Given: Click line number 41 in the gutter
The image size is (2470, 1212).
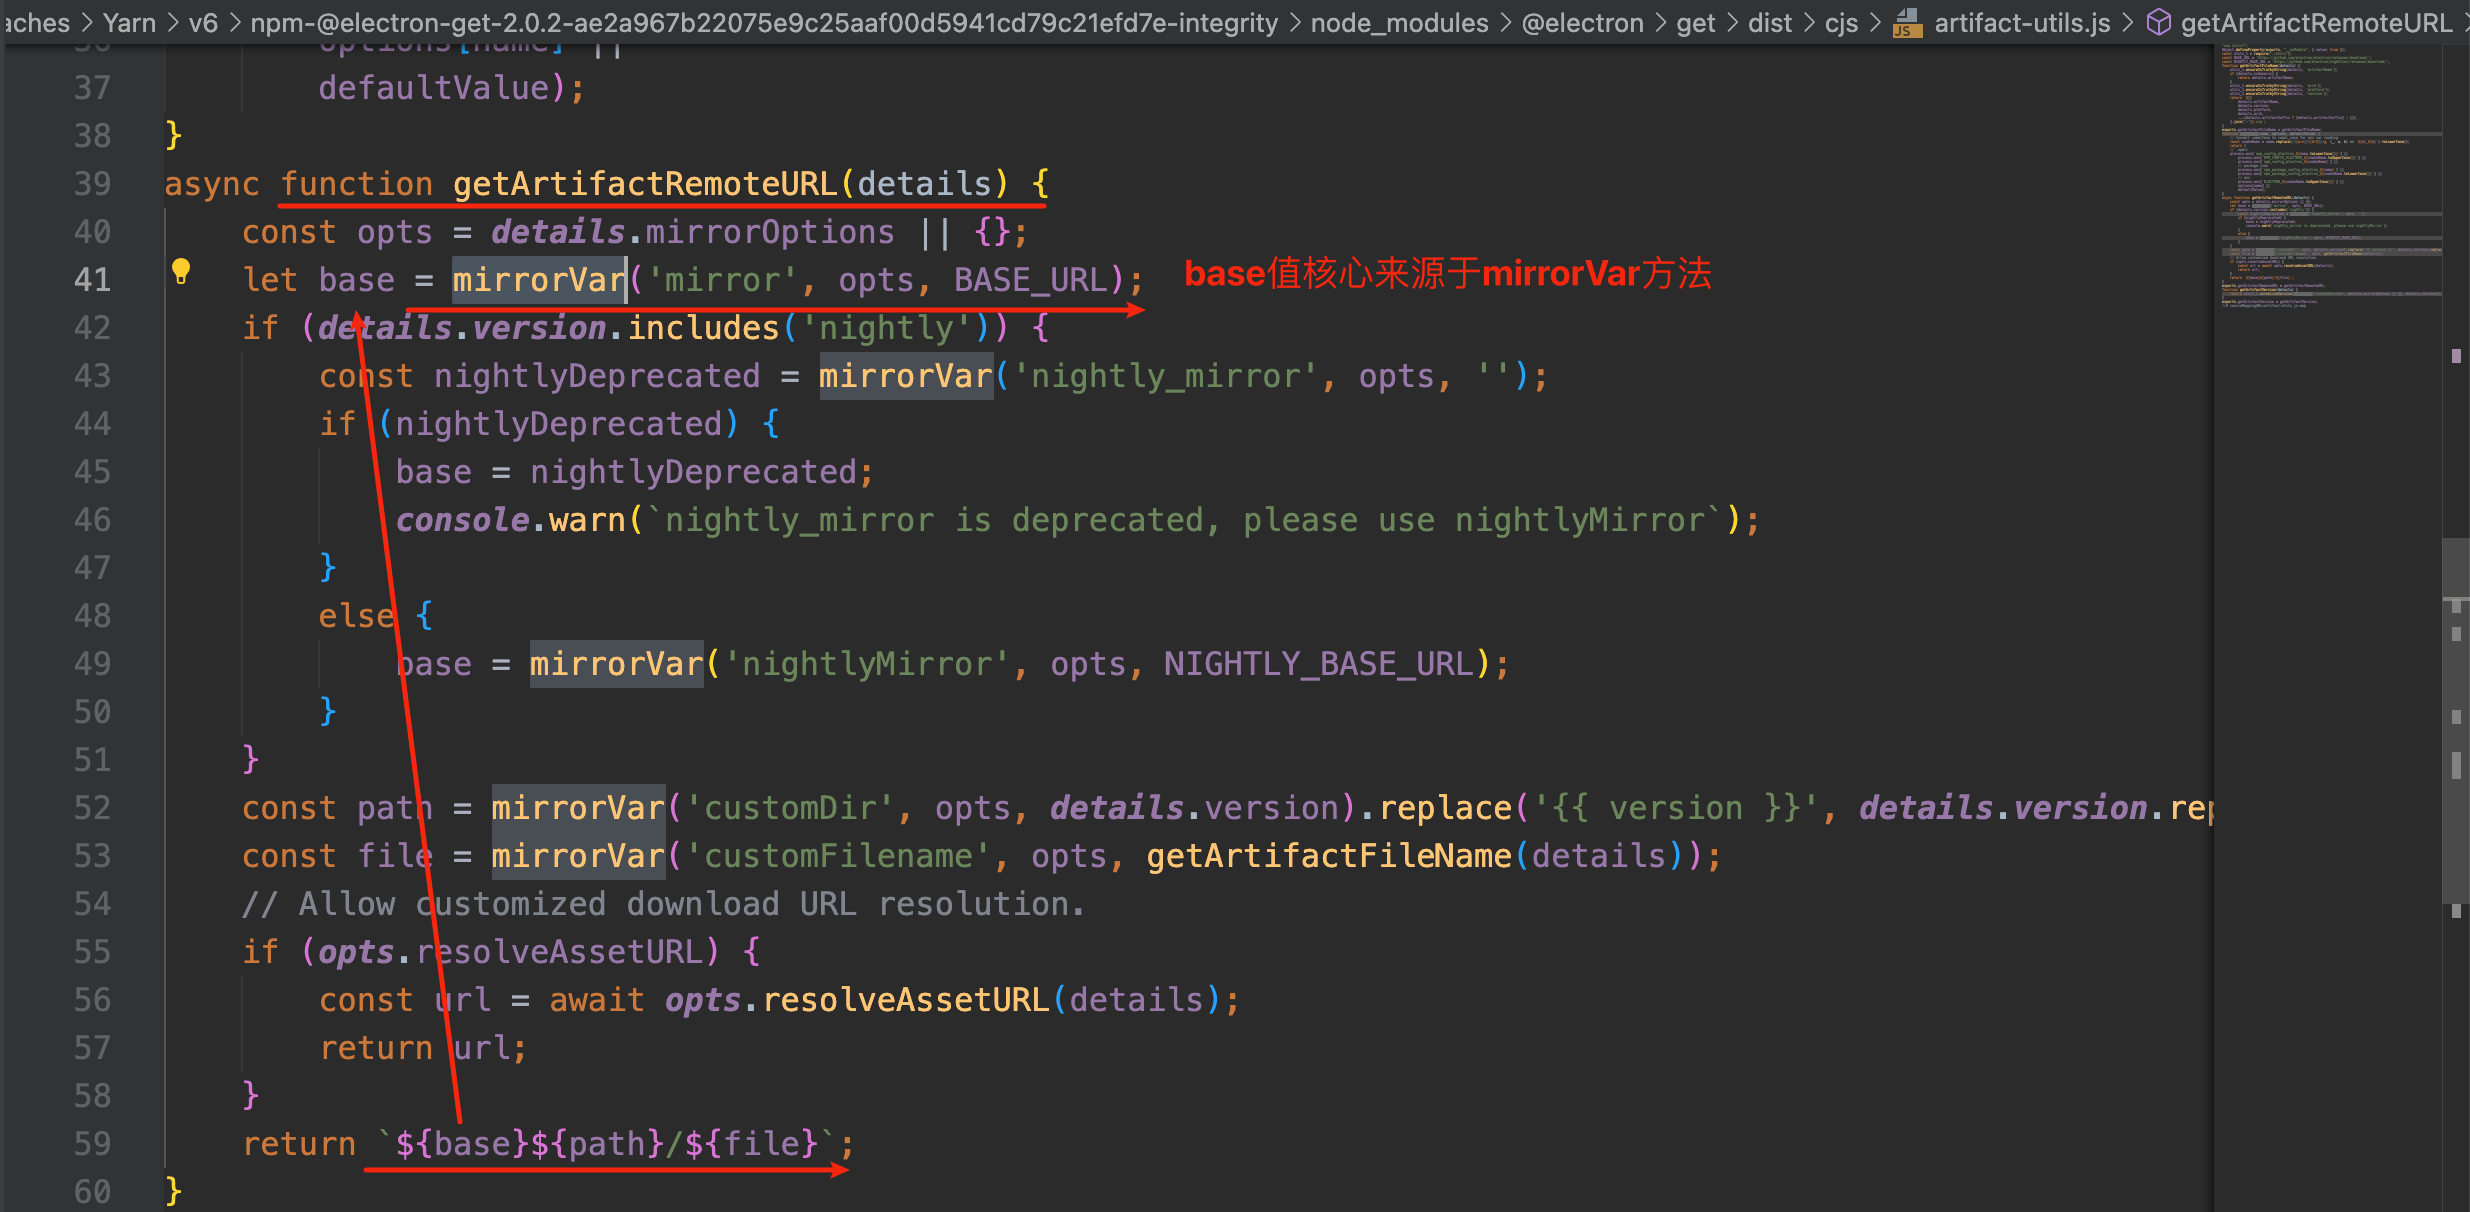Looking at the screenshot, I should pyautogui.click(x=92, y=280).
